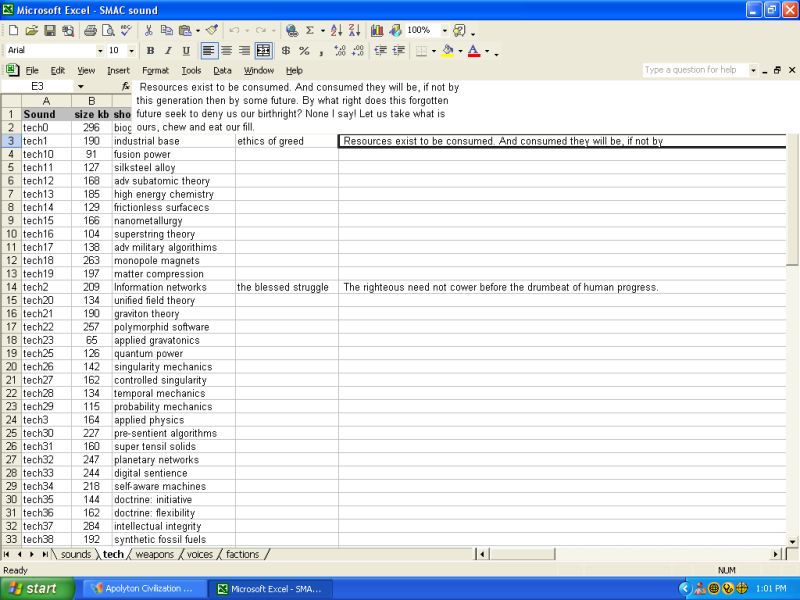Open the Chart Wizard icon

pos(377,31)
